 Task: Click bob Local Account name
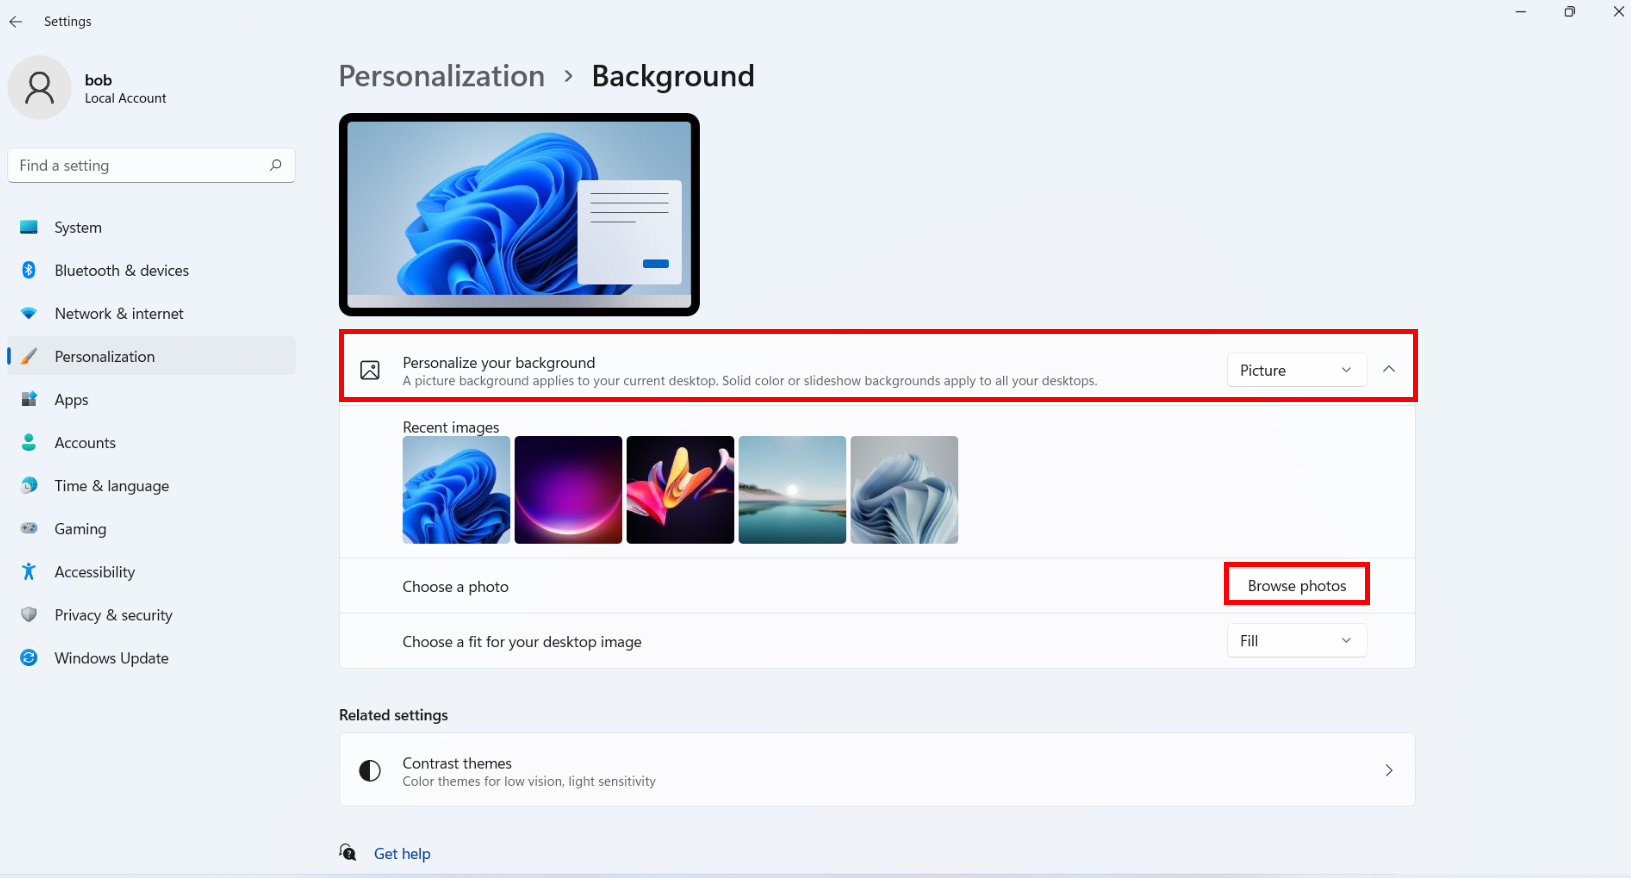pyautogui.click(x=125, y=88)
